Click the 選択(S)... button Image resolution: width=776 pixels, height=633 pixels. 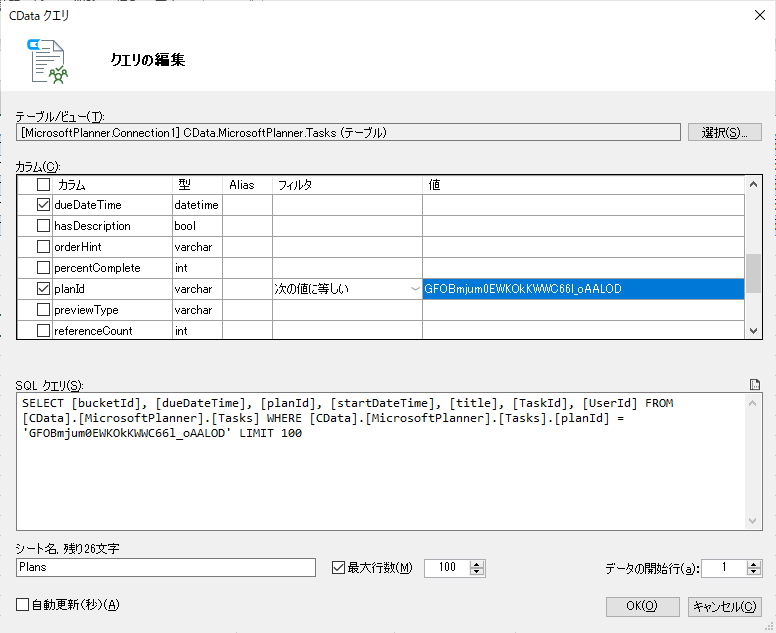tap(724, 133)
